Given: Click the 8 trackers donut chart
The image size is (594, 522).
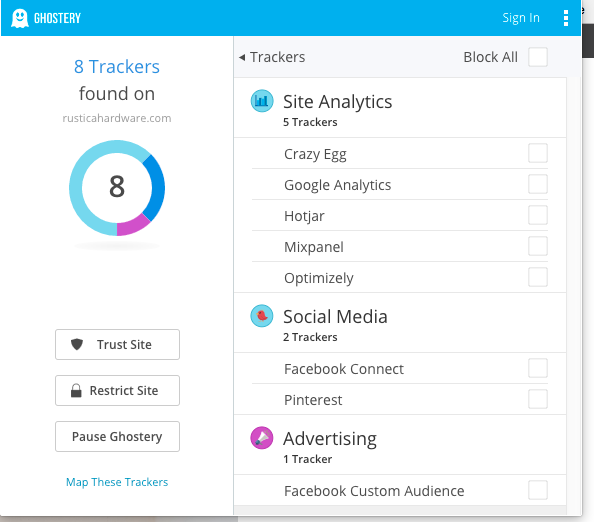Looking at the screenshot, I should tap(117, 188).
